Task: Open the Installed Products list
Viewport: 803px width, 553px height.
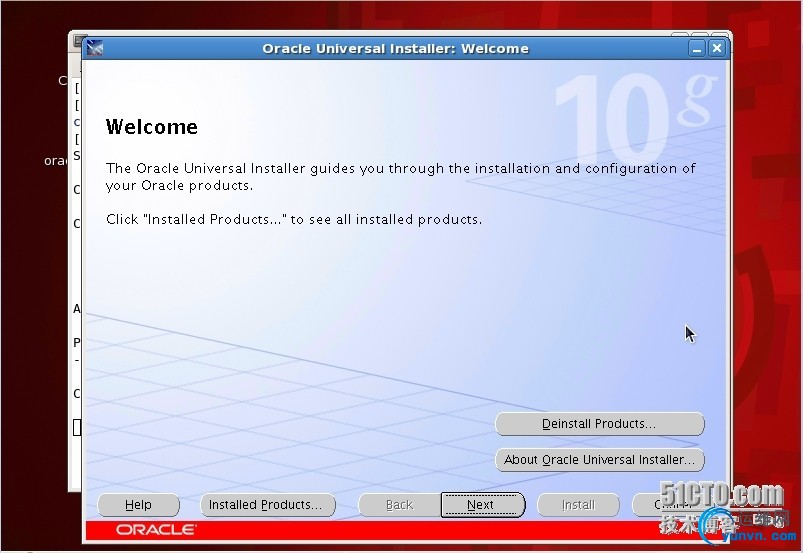Action: click(x=268, y=505)
